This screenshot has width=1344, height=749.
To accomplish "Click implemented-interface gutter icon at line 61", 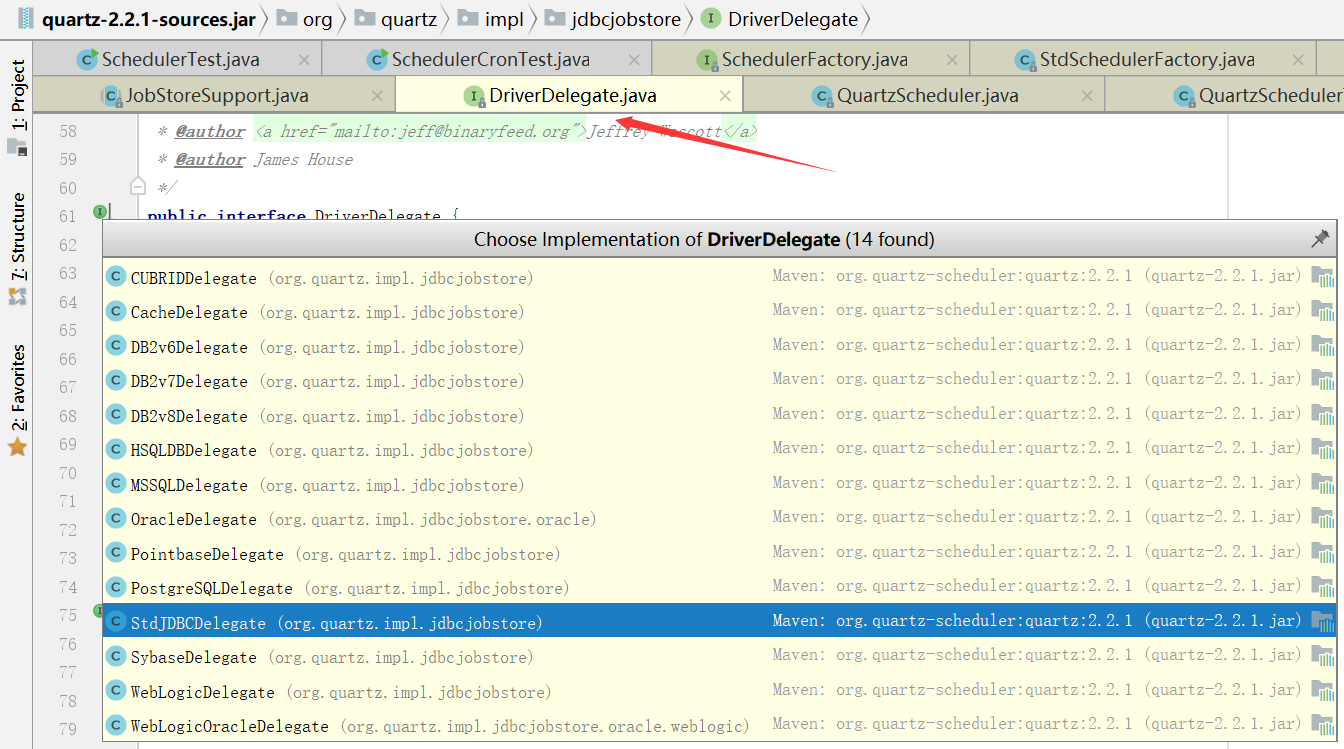I will pos(100,211).
